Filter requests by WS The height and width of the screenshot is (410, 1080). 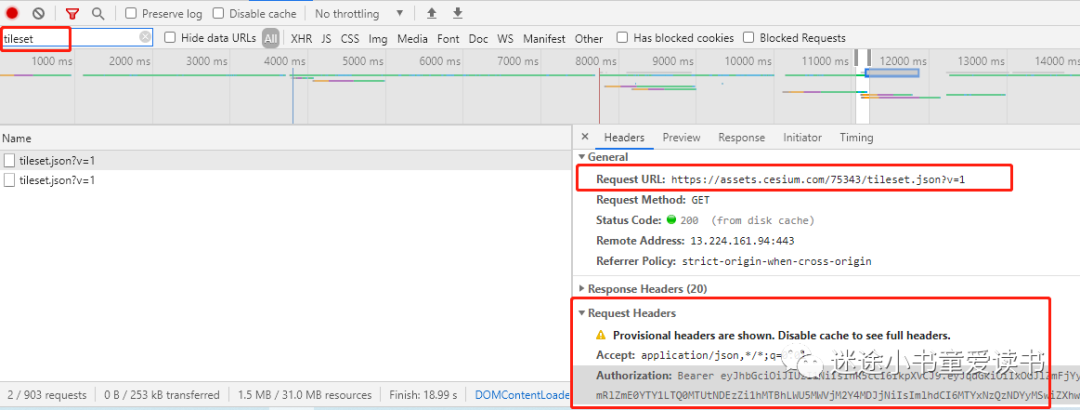click(506, 39)
